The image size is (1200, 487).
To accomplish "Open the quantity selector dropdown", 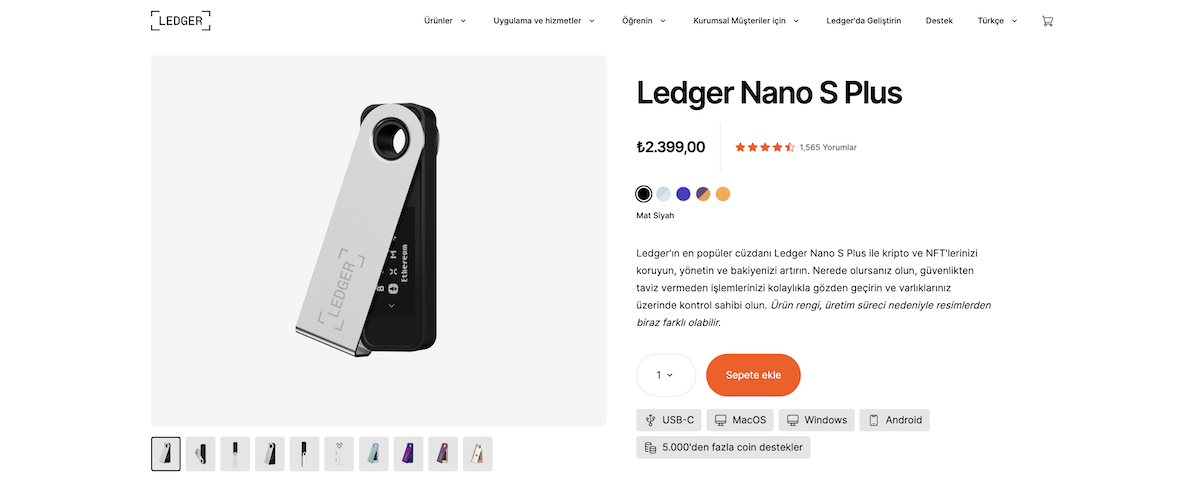I will pos(665,375).
